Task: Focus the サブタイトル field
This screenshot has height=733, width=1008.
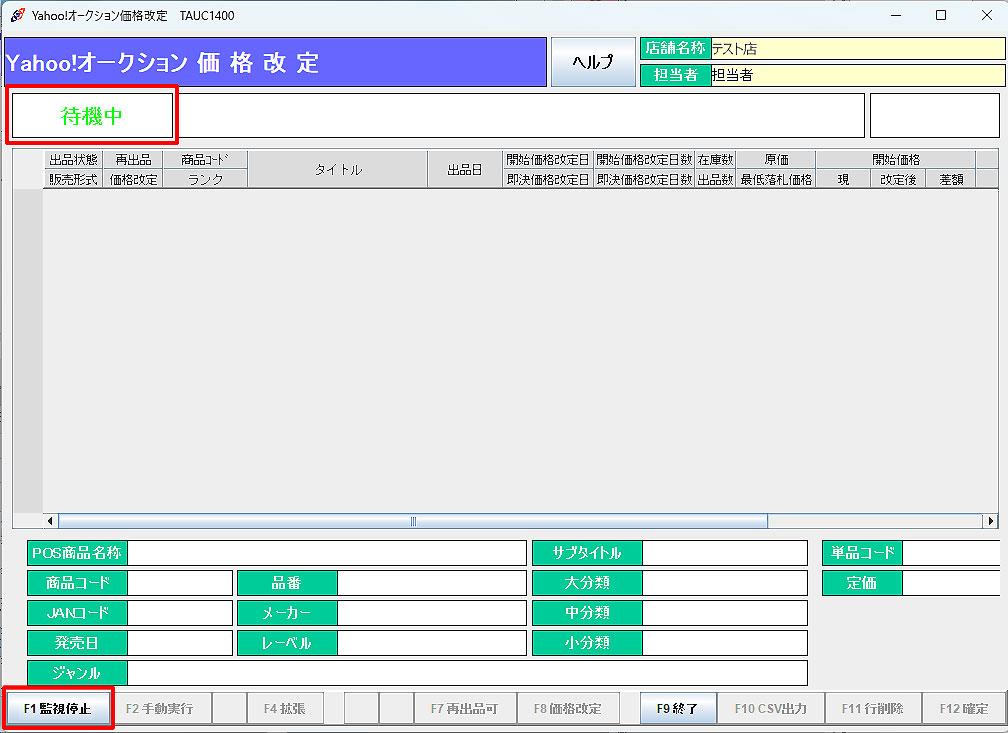Action: click(x=723, y=553)
